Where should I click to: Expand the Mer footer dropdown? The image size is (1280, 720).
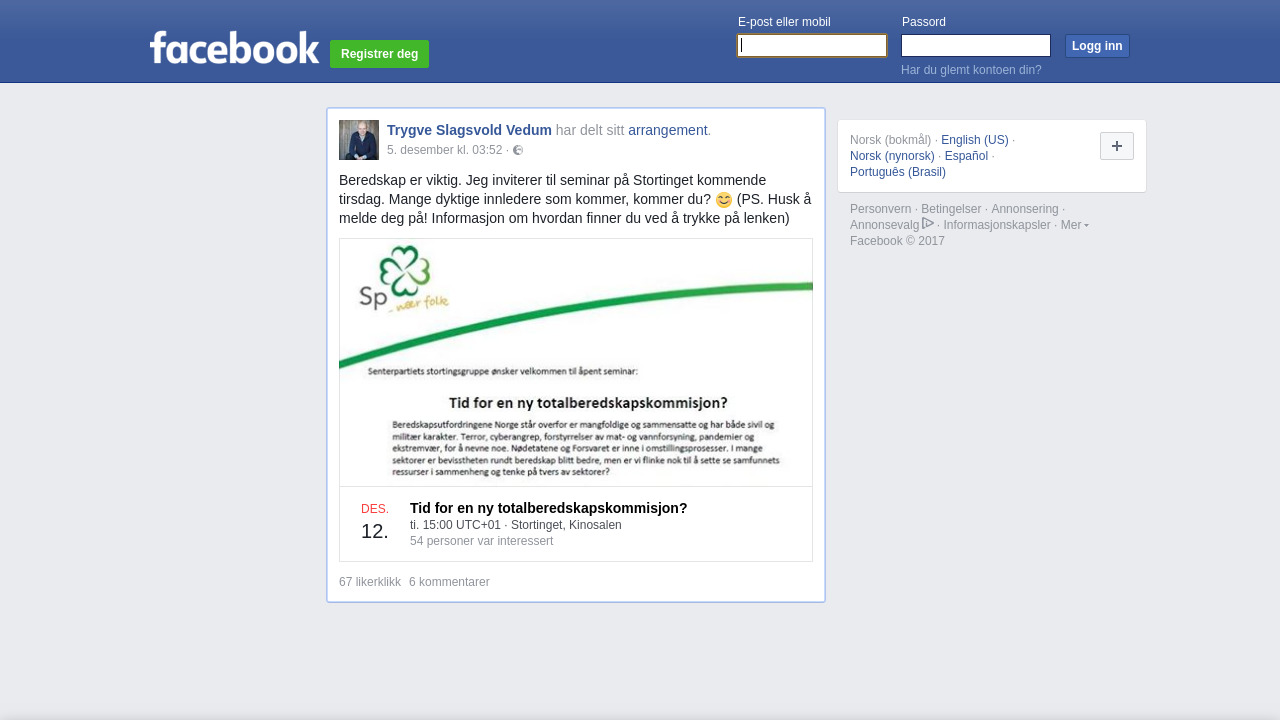tap(1075, 225)
